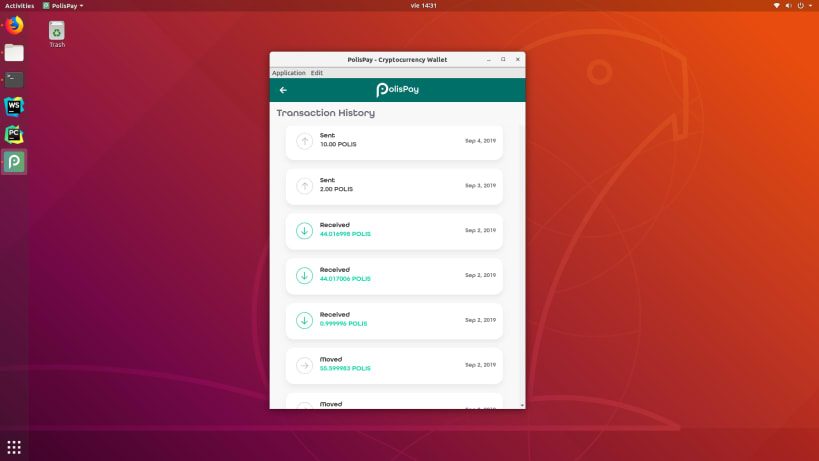Image resolution: width=819 pixels, height=461 pixels.
Task: Click the up-arrow icon of the 2.00 POLIS sent entry
Action: pyautogui.click(x=305, y=186)
